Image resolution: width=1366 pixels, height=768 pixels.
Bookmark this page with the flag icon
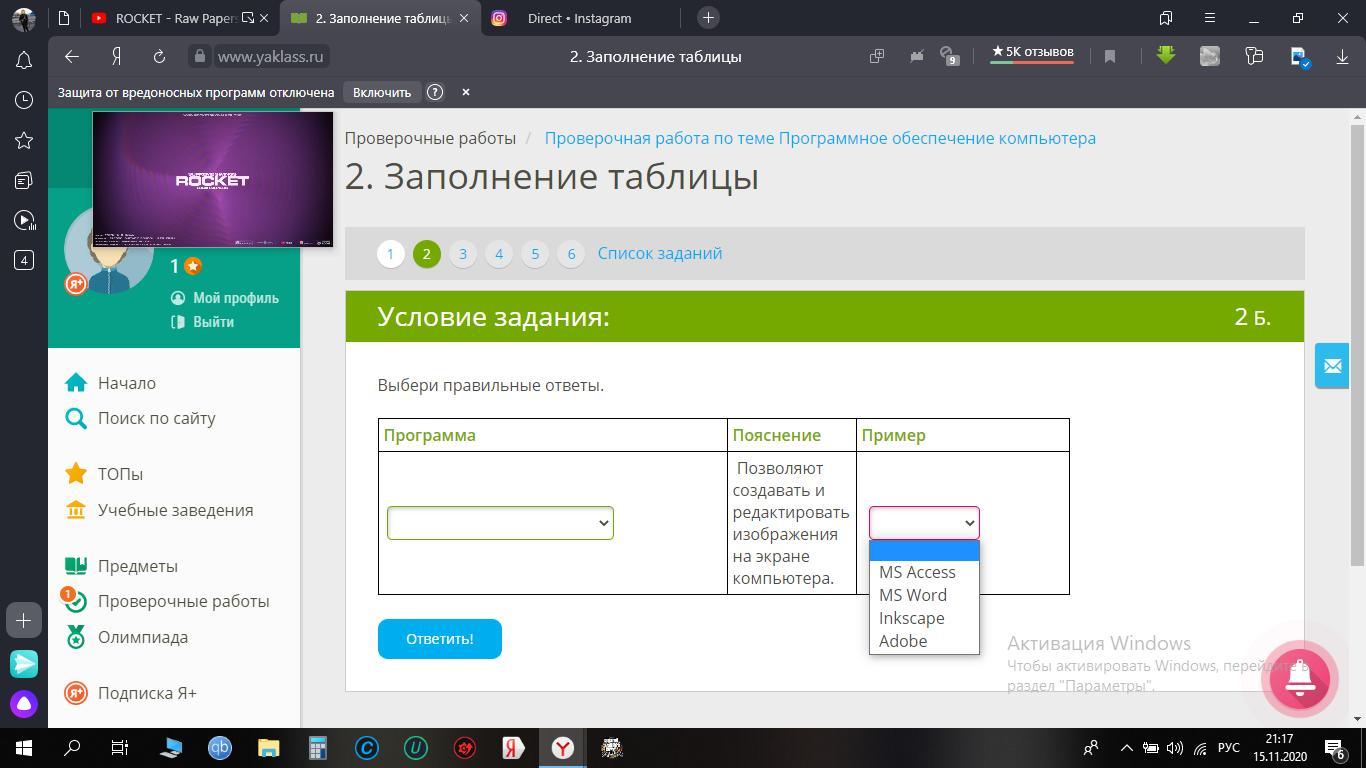pos(1109,57)
